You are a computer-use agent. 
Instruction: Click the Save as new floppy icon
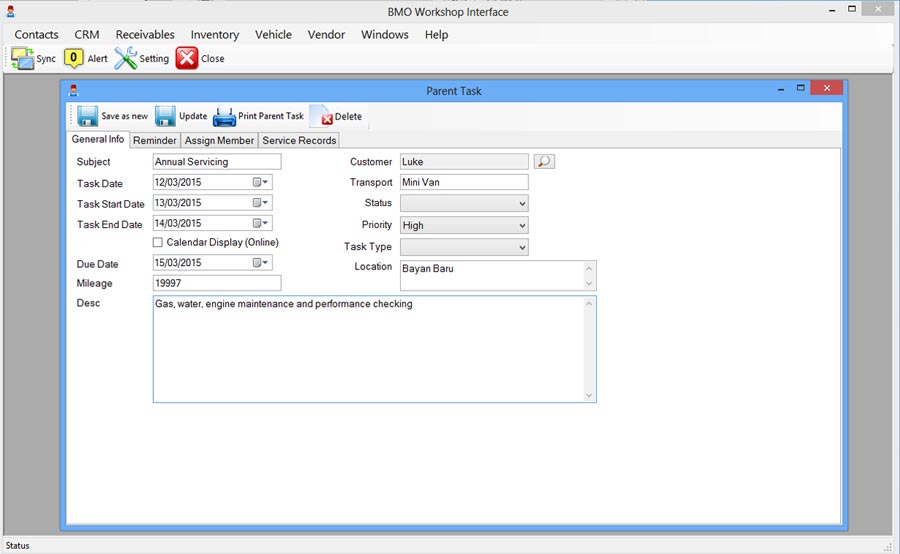87,116
